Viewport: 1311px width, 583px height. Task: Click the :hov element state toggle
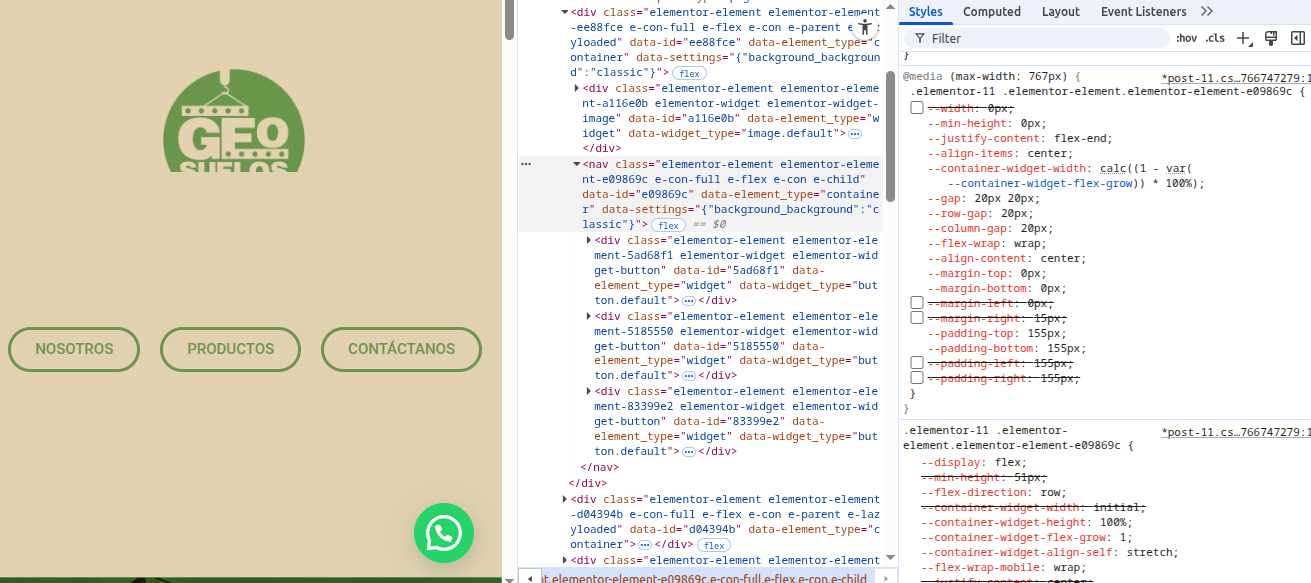[x=1186, y=38]
